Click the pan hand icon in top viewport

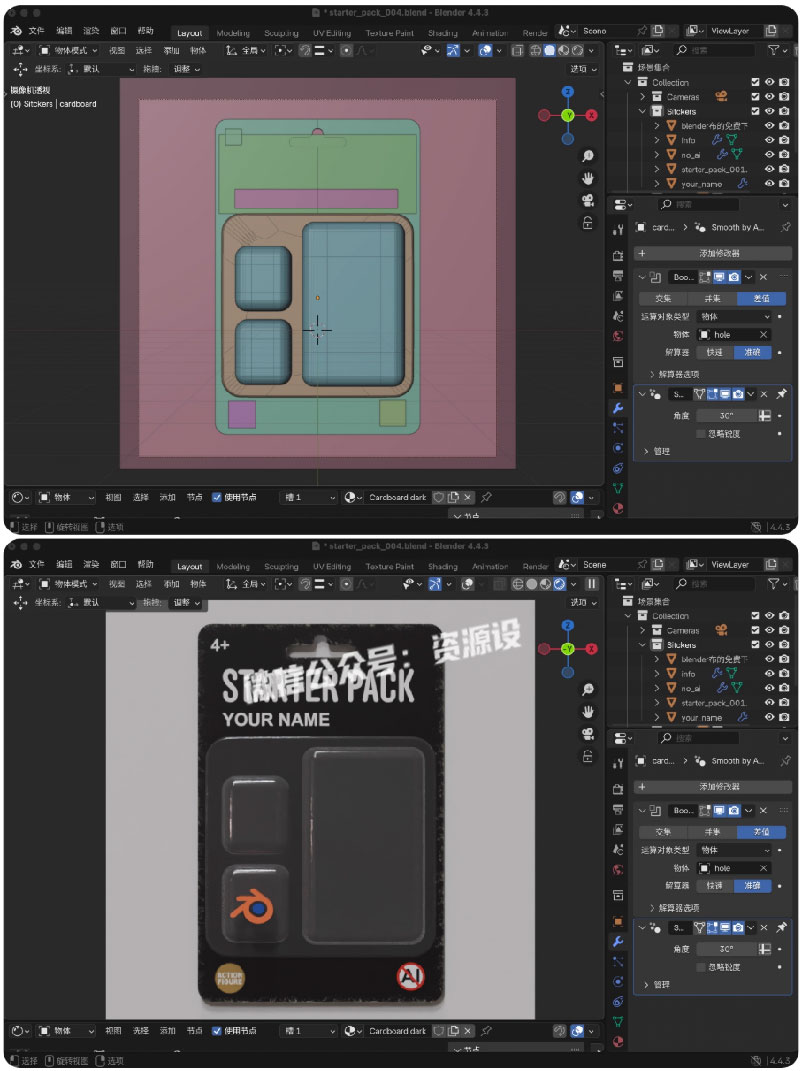(588, 178)
